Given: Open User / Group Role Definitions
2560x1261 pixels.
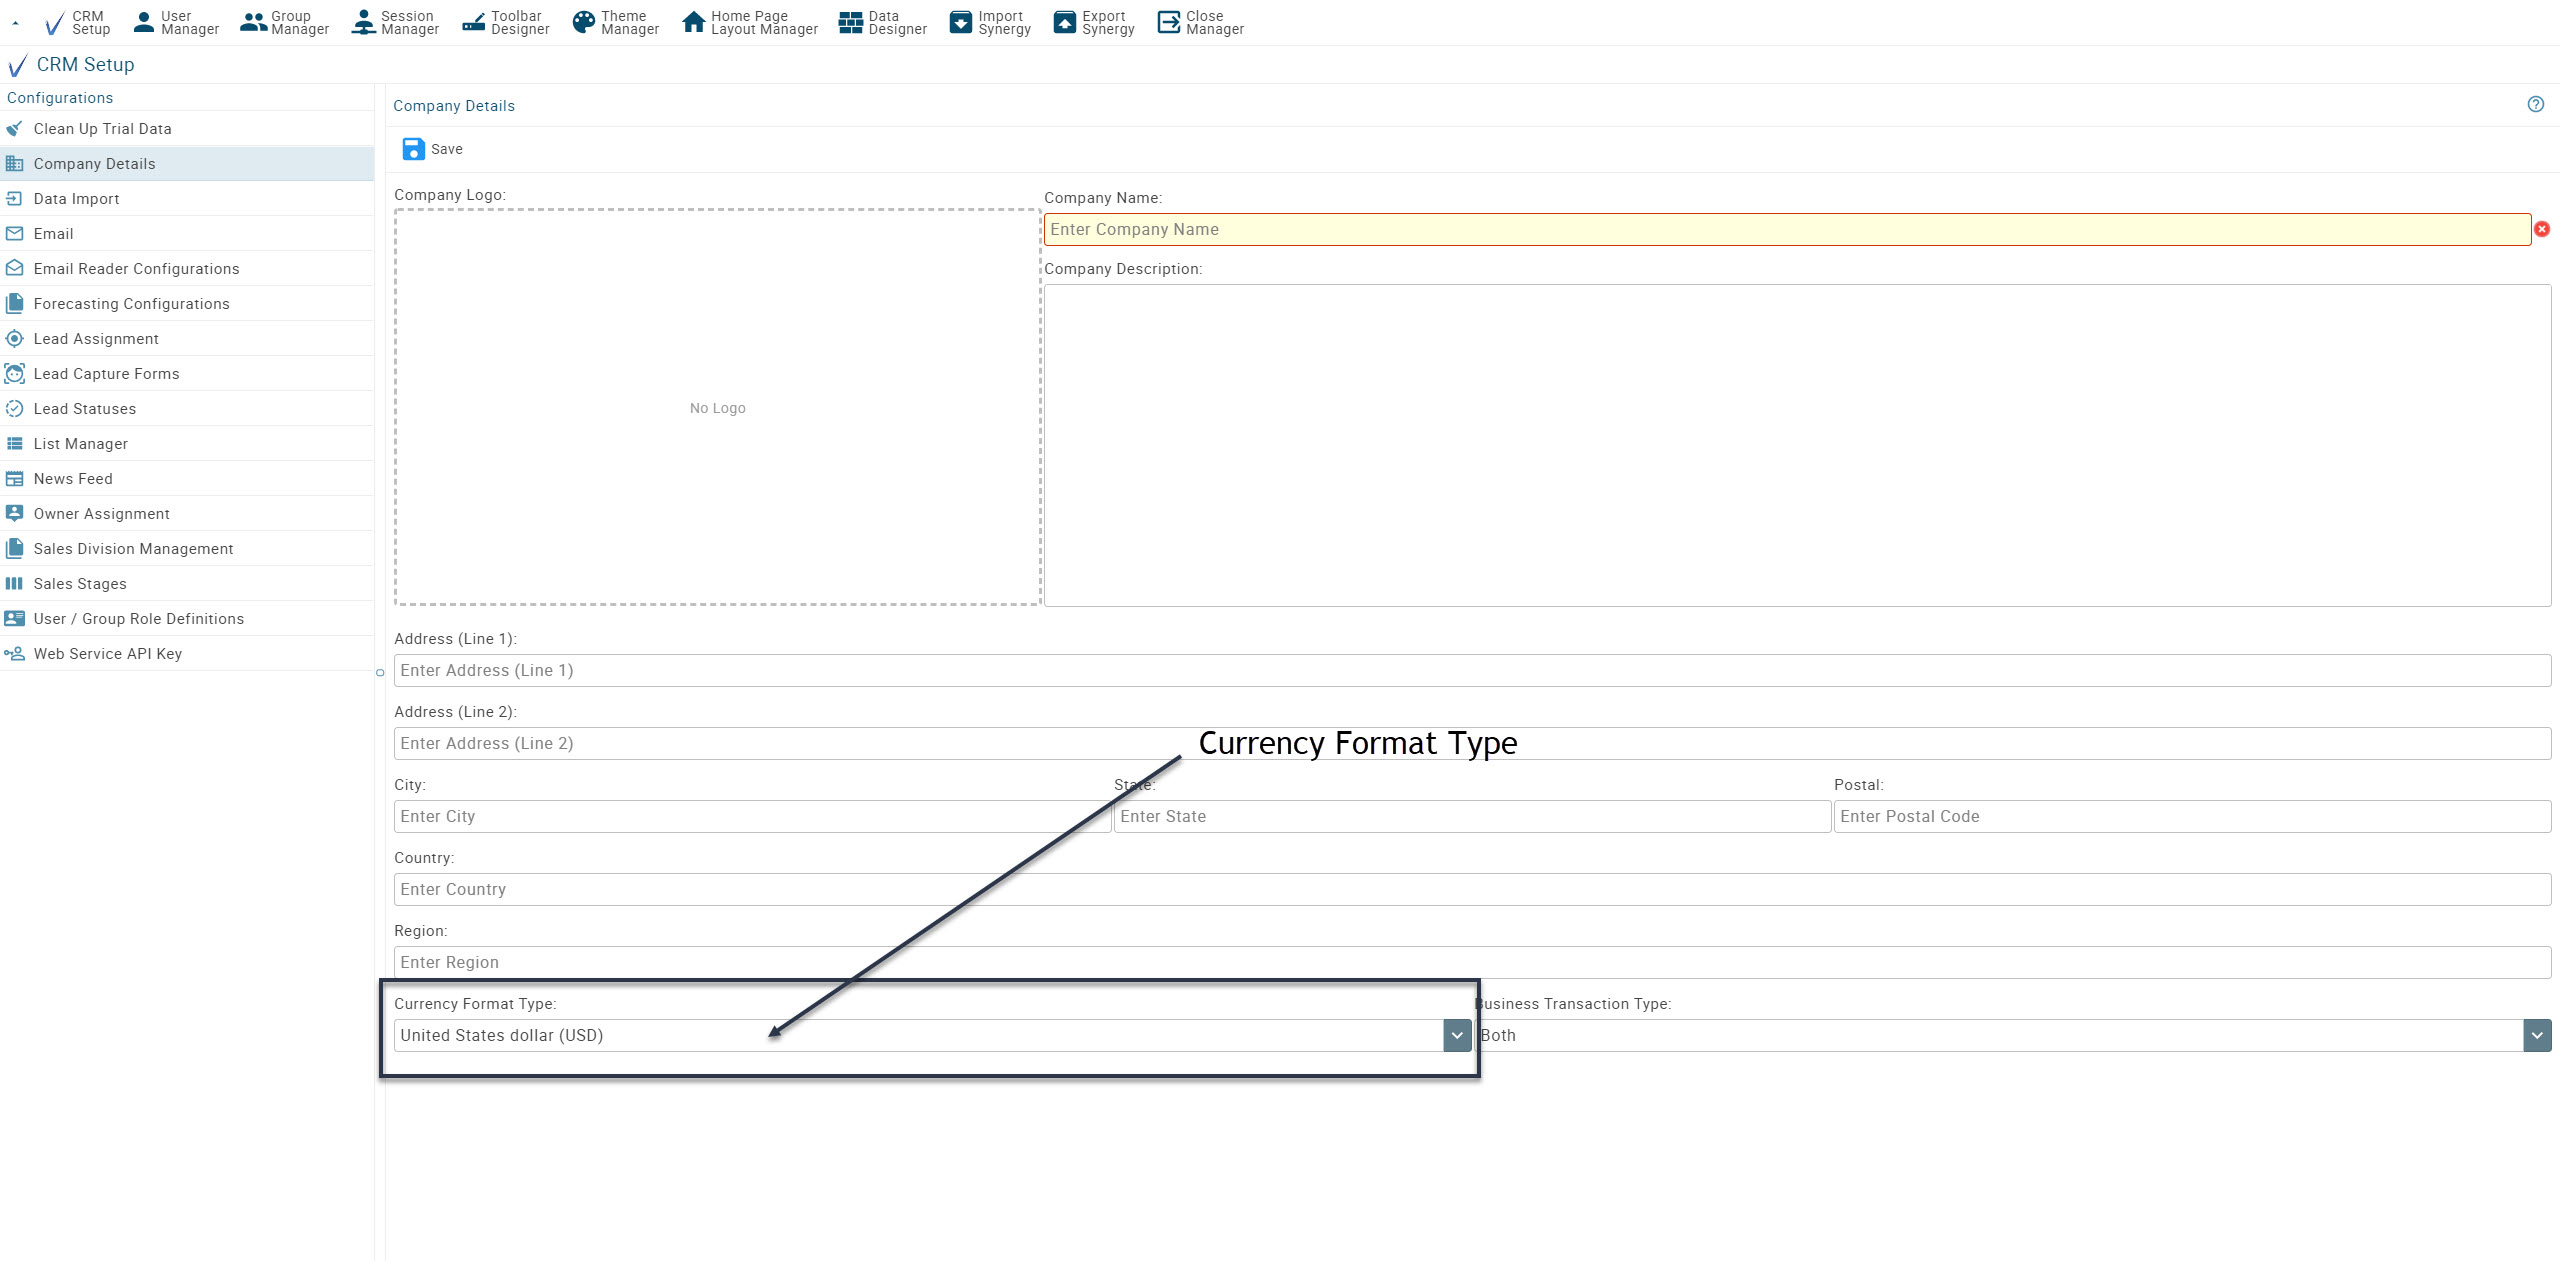Looking at the screenshot, I should pos(187,618).
